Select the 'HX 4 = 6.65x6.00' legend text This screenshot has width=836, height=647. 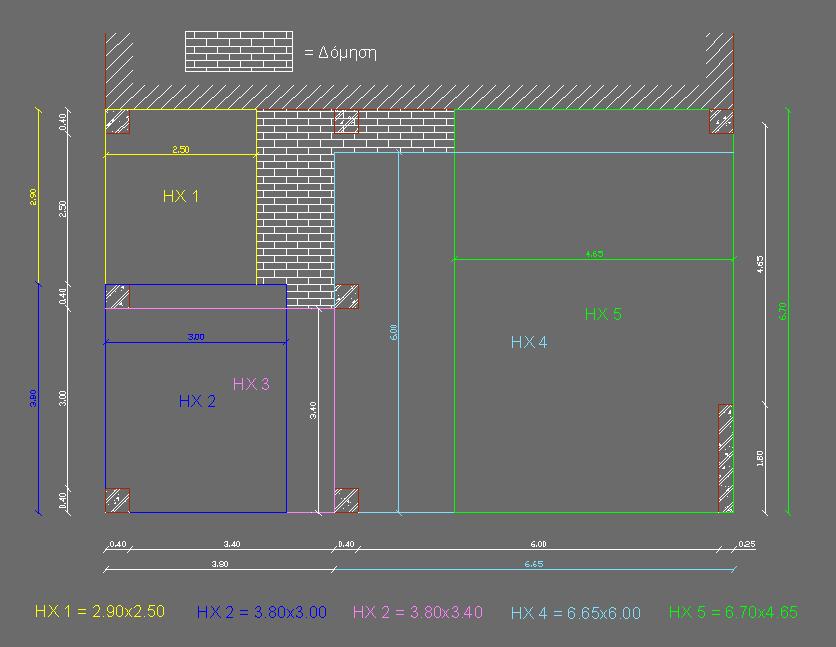[575, 613]
